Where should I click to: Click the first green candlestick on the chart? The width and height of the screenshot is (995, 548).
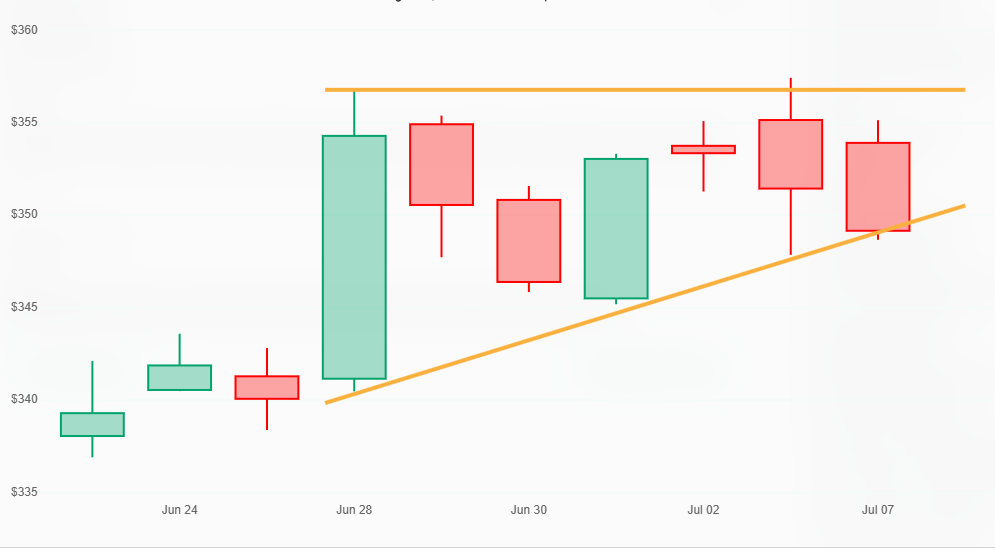[x=92, y=424]
